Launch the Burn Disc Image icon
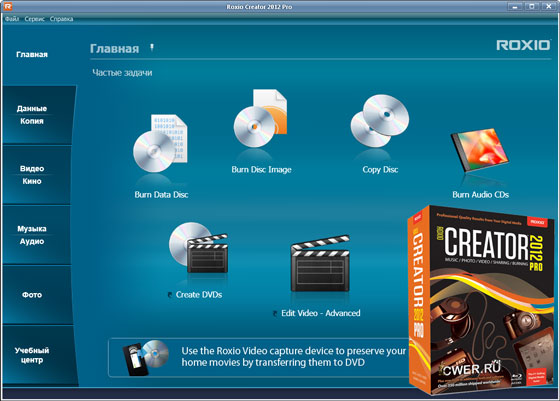 point(260,119)
